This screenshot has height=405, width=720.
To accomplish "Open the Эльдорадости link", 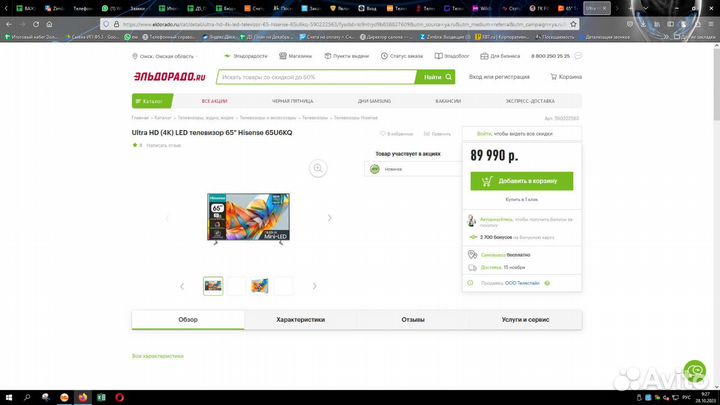I will [x=246, y=56].
